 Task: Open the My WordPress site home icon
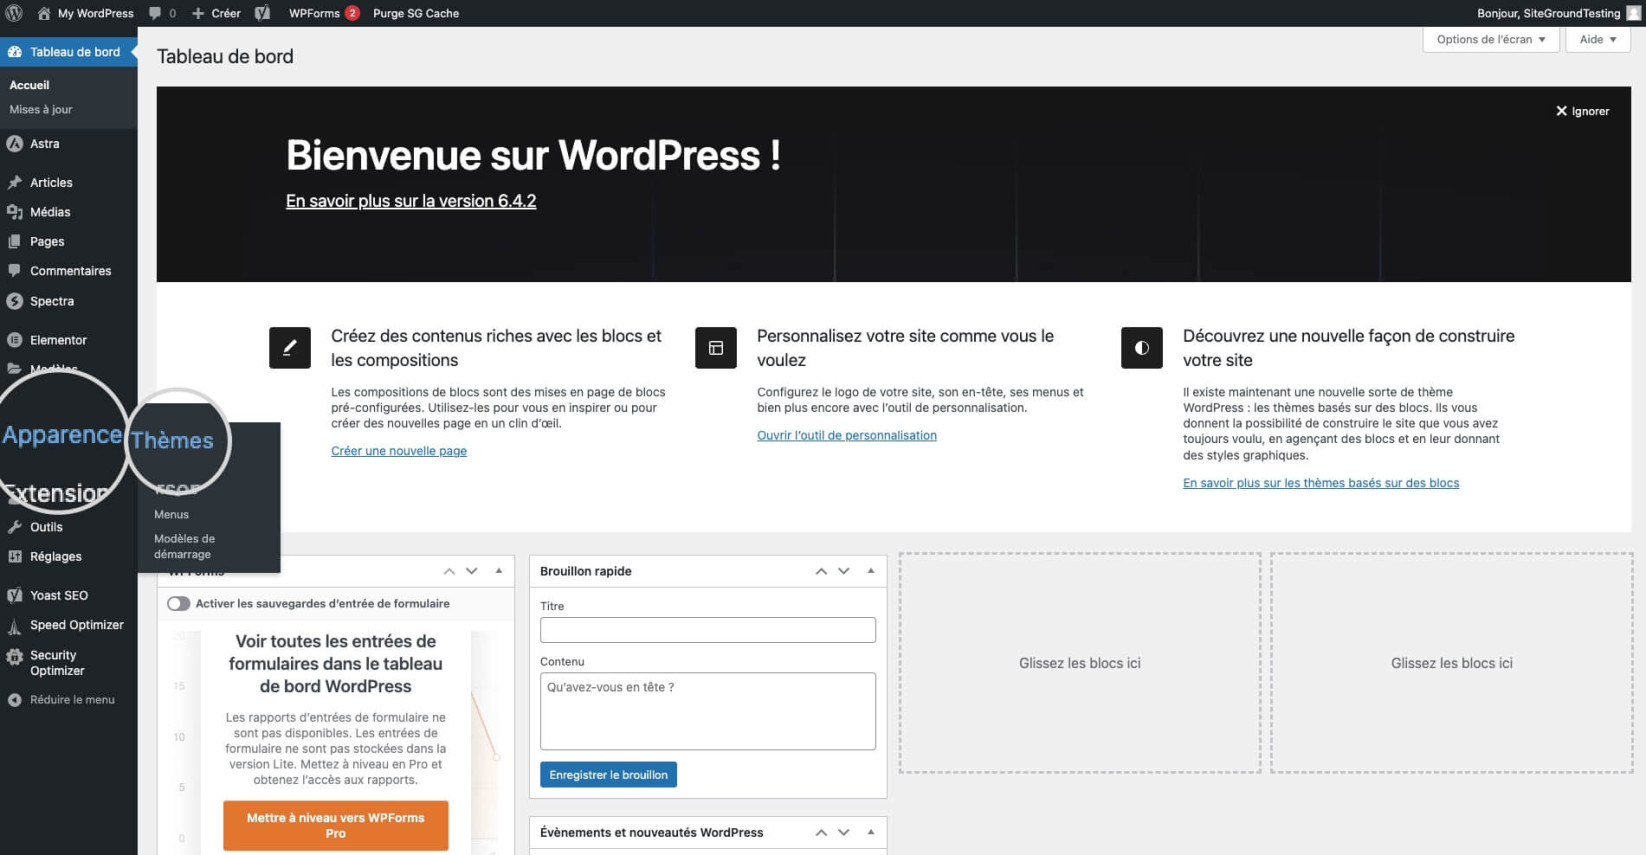[44, 13]
